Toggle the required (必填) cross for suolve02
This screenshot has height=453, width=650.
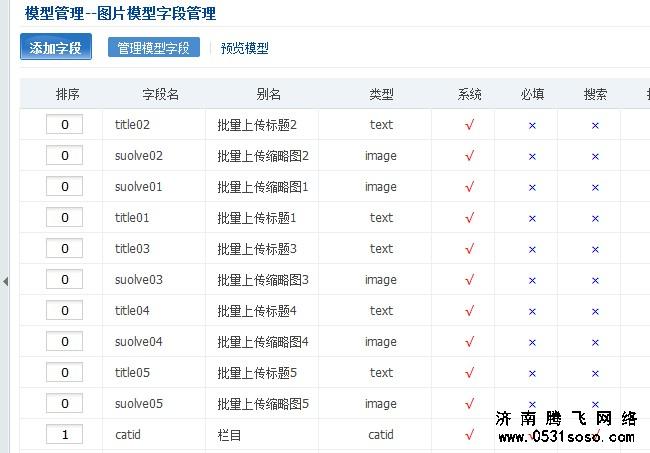click(532, 157)
